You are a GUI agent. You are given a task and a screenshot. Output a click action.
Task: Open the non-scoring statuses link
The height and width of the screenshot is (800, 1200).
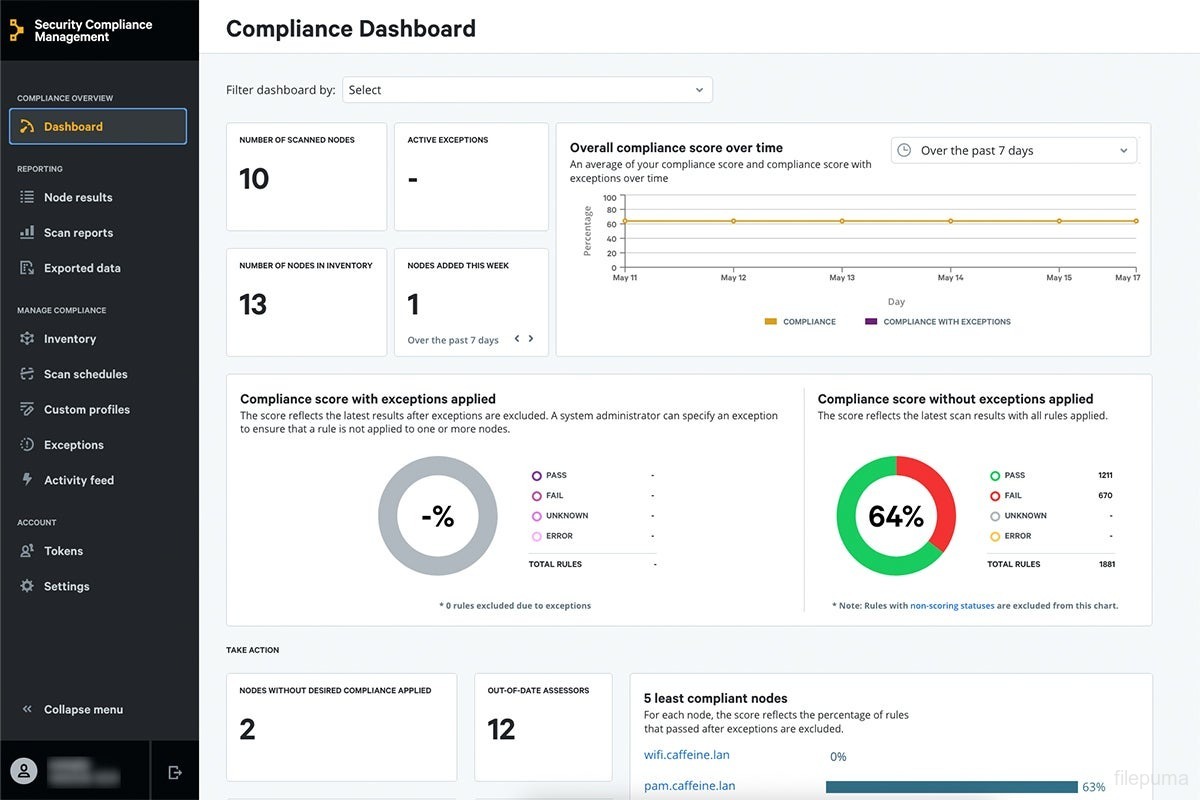click(x=952, y=606)
